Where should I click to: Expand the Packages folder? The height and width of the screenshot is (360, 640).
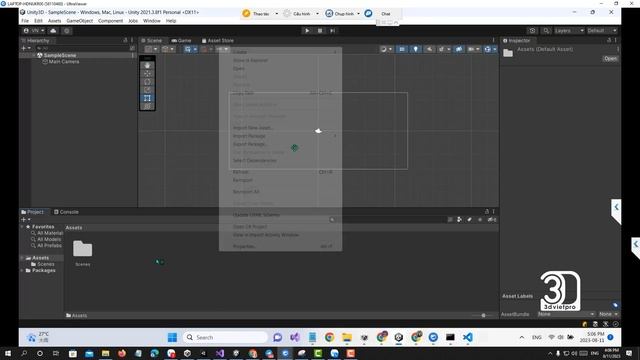coord(22,270)
